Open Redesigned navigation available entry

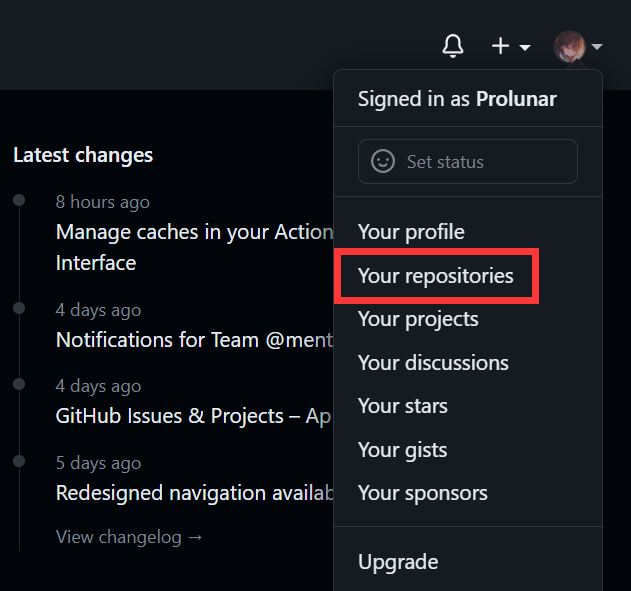tap(194, 493)
